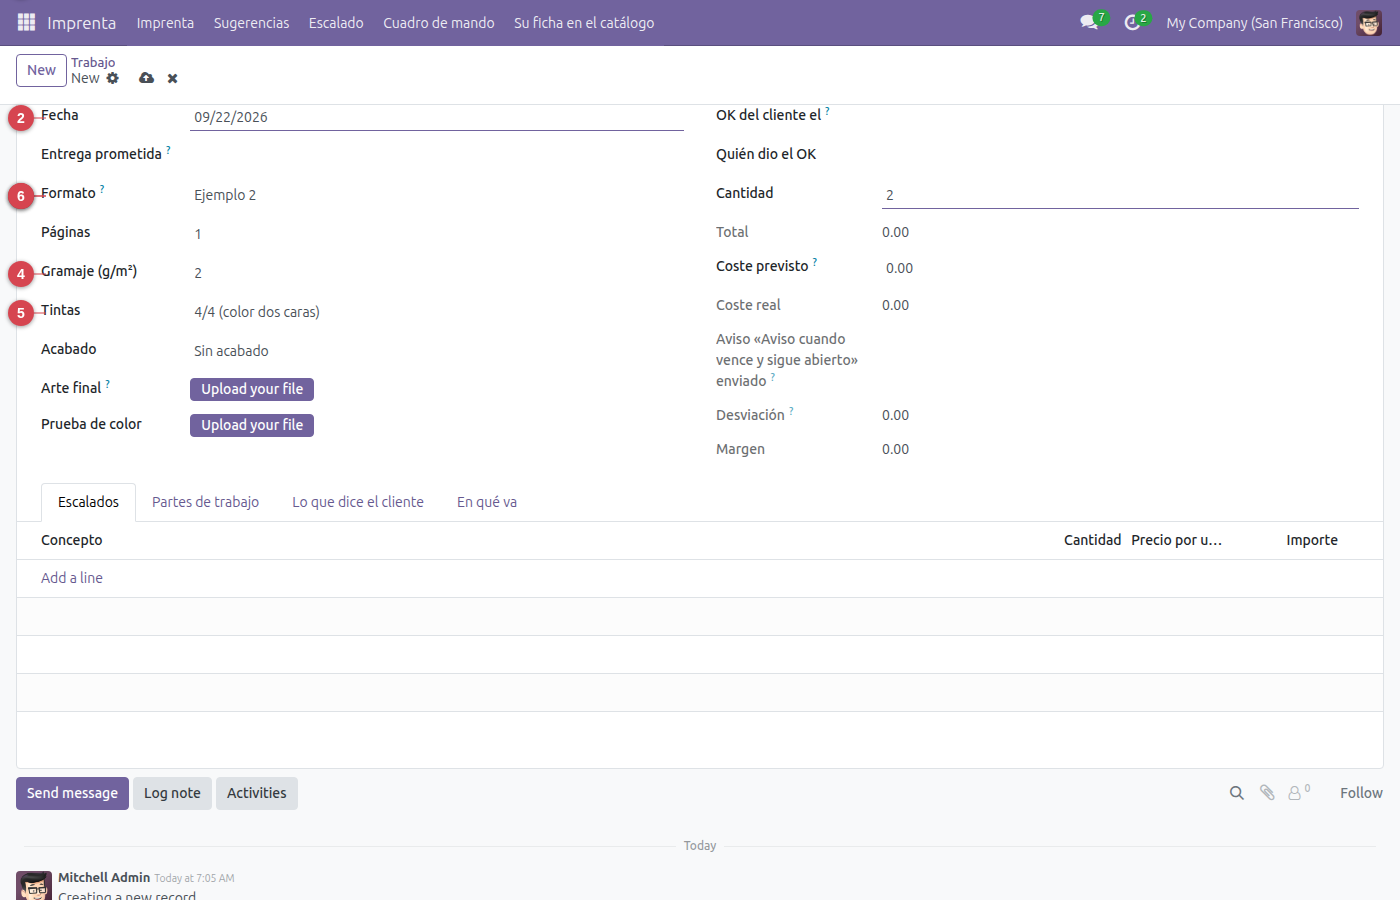Click the Log note button
1400x900 pixels.
[x=172, y=793]
